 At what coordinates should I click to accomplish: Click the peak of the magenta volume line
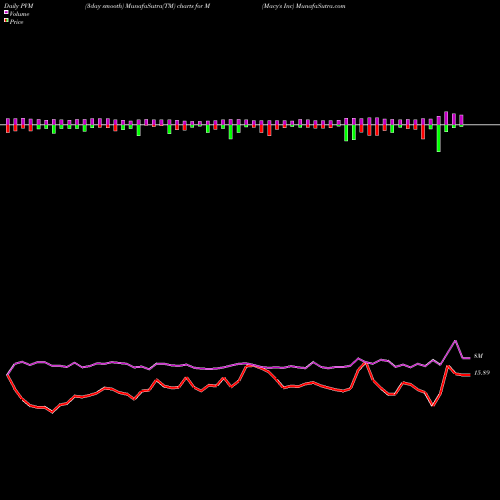click(455, 341)
